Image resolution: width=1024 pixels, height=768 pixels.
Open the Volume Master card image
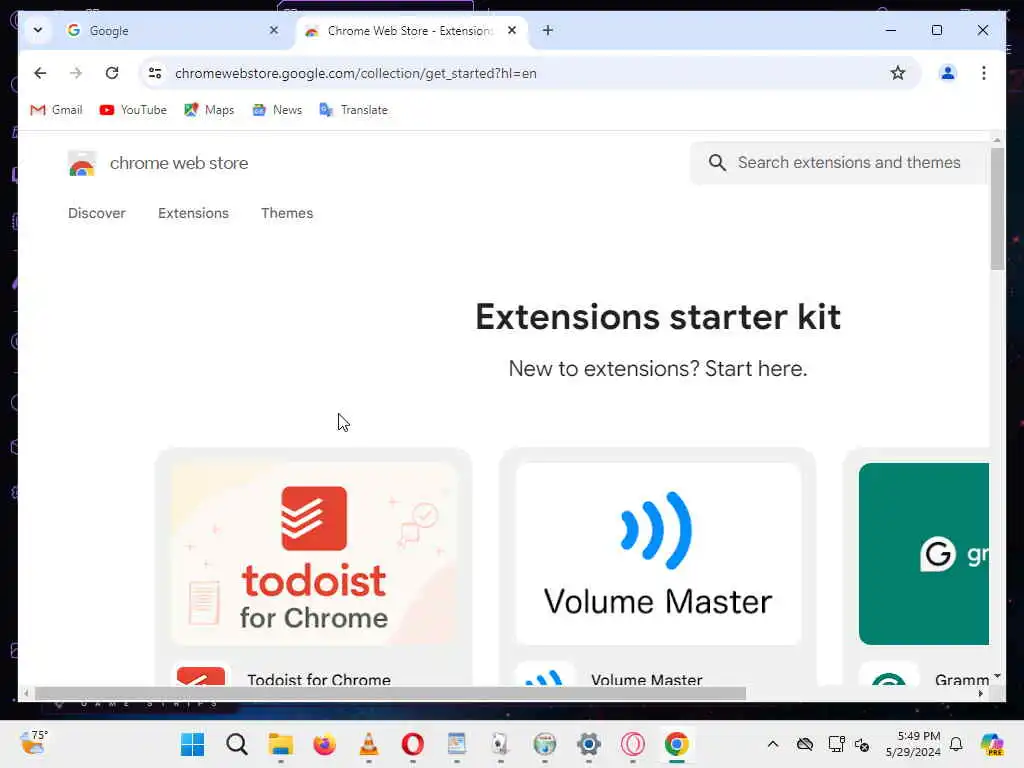click(658, 554)
